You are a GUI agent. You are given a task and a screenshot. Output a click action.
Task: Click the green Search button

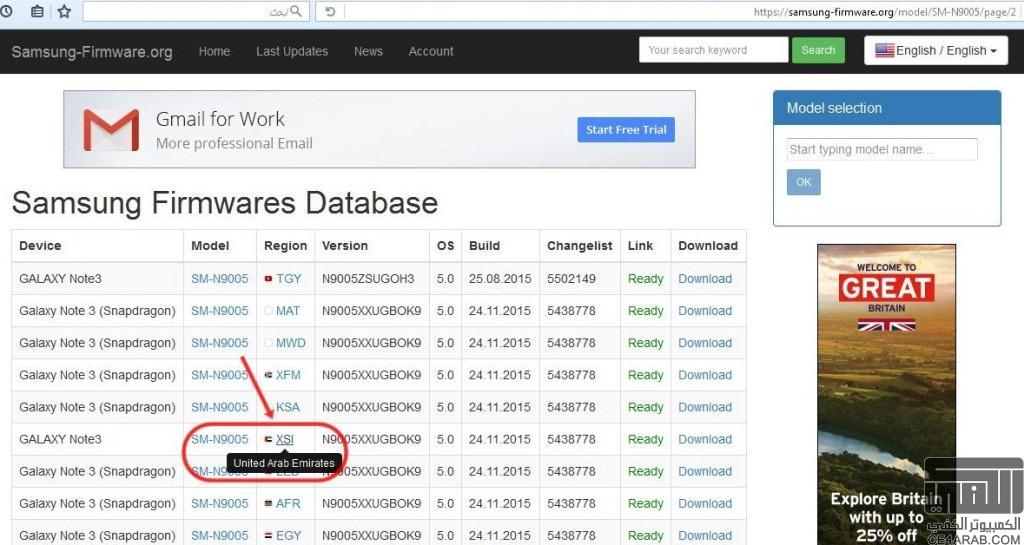818,50
